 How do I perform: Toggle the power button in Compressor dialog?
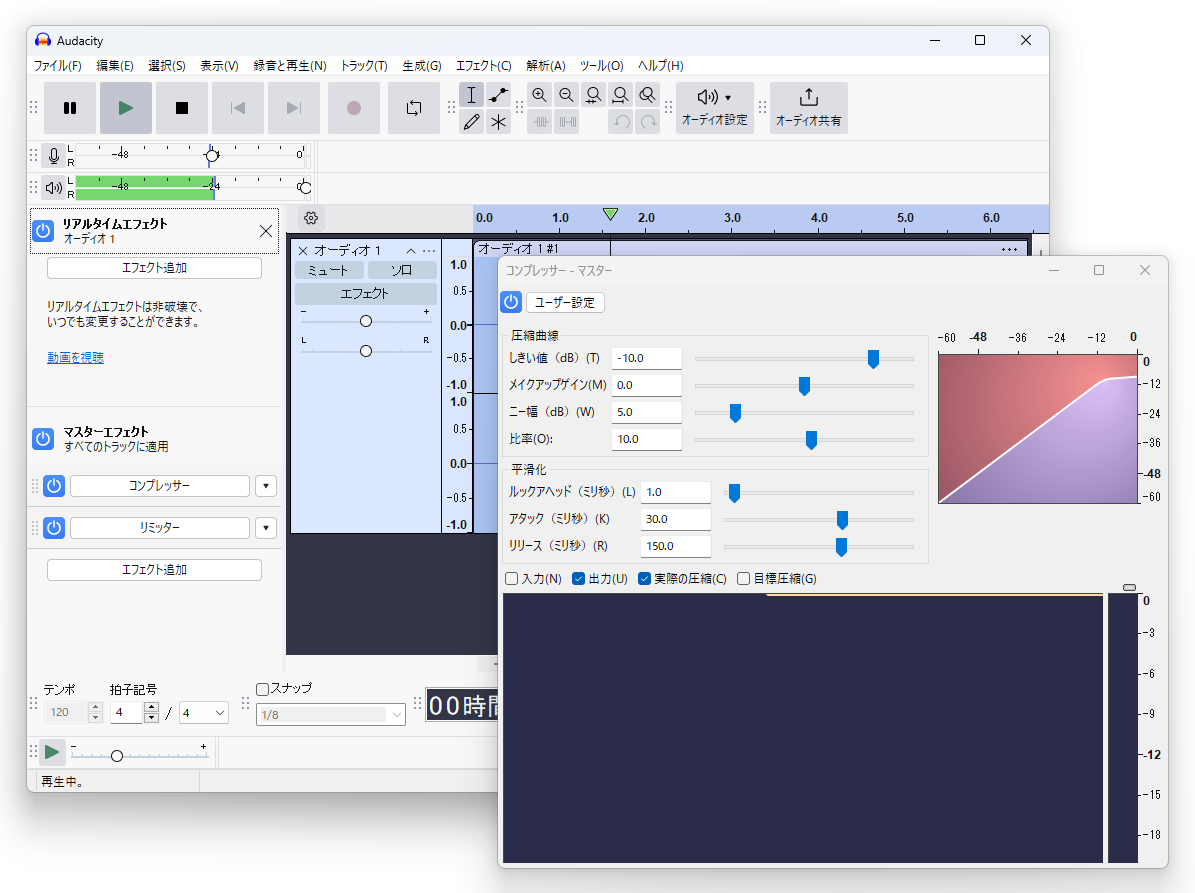click(x=511, y=302)
